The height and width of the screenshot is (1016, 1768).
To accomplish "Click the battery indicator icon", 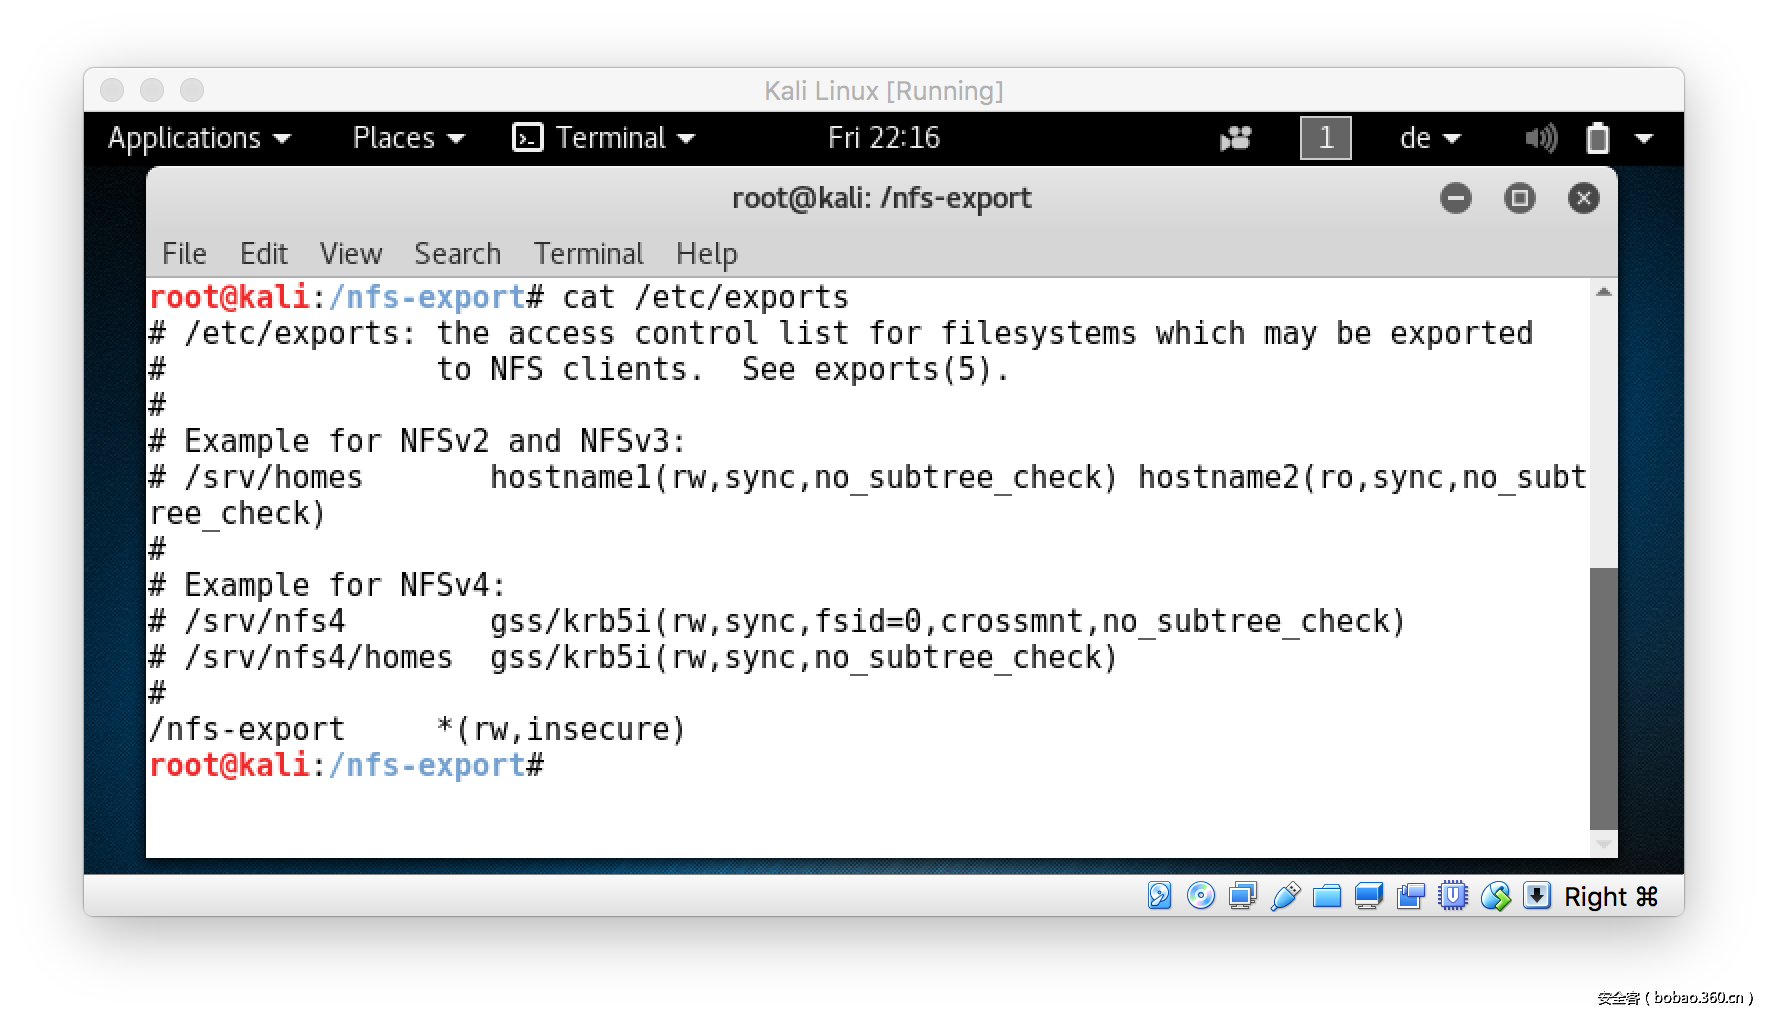I will 1598,138.
